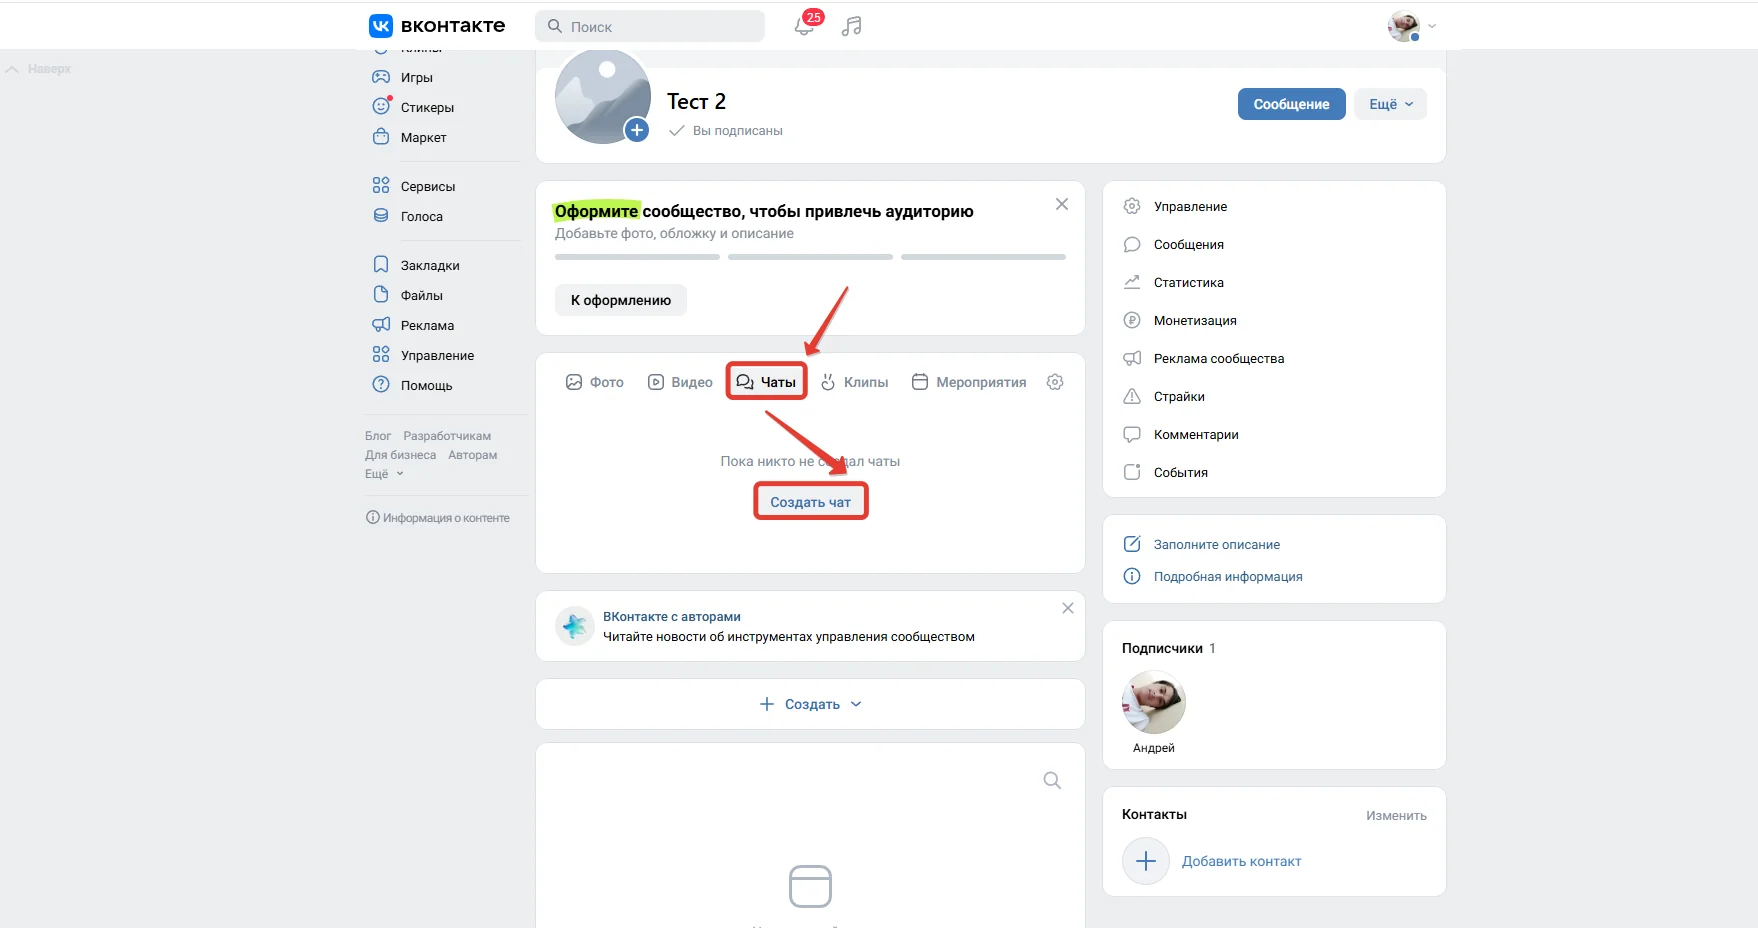This screenshot has width=1758, height=928.
Task: Open Помощь in the left sidebar
Action: click(426, 385)
